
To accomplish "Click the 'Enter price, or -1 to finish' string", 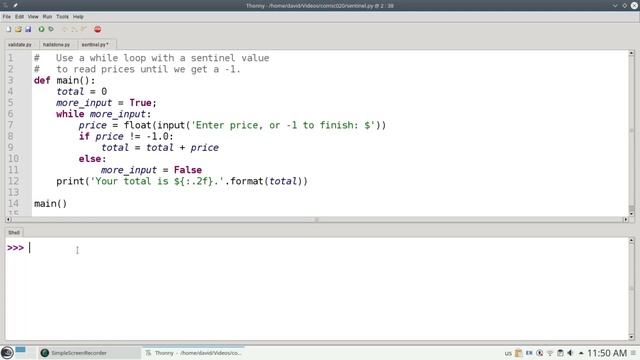I will coord(283,125).
